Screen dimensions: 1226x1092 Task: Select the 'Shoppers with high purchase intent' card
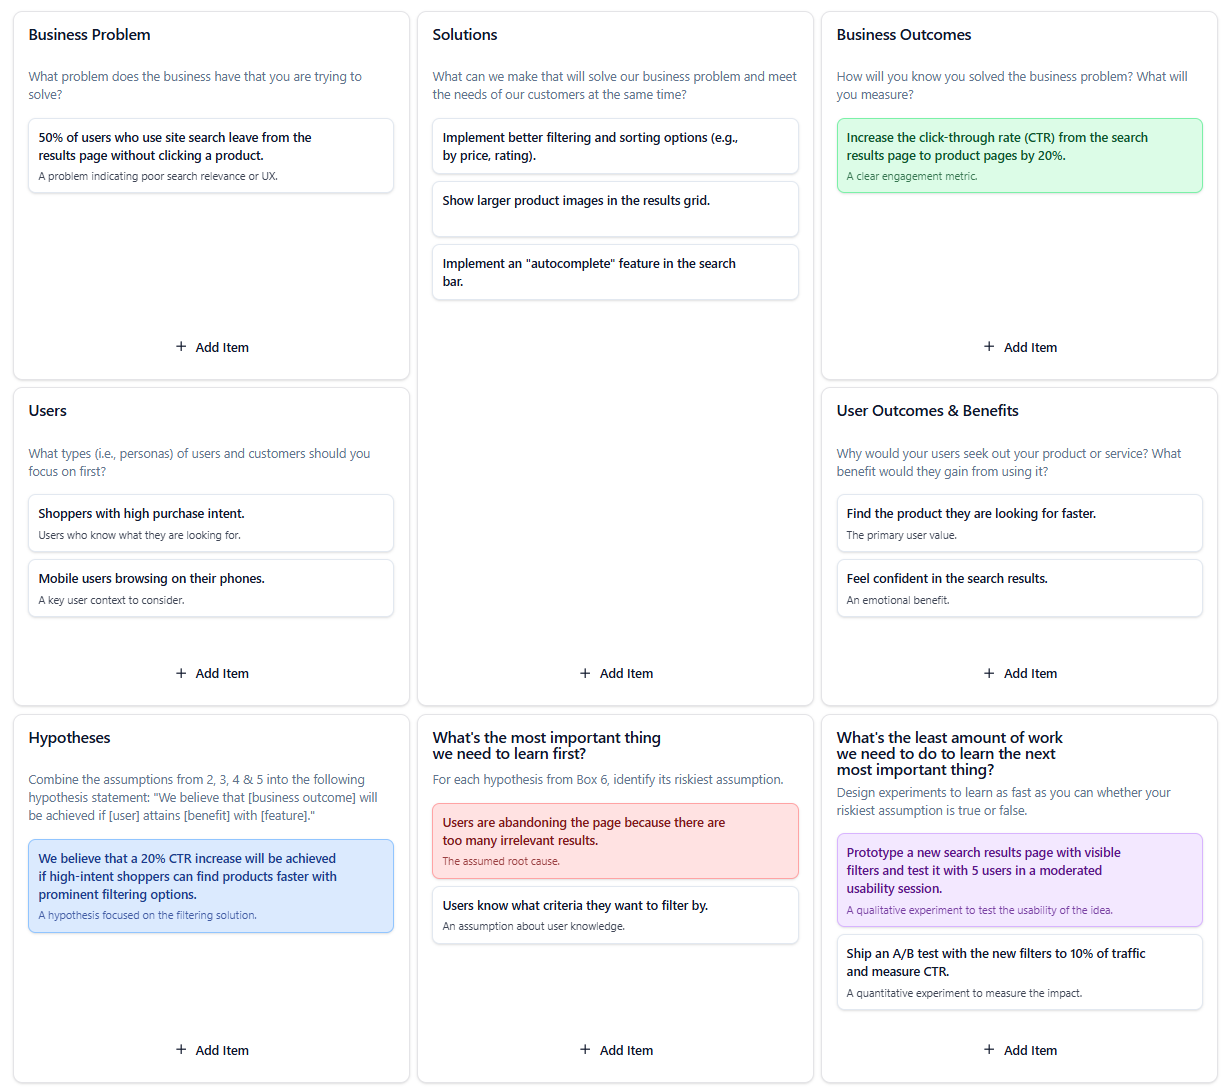210,523
